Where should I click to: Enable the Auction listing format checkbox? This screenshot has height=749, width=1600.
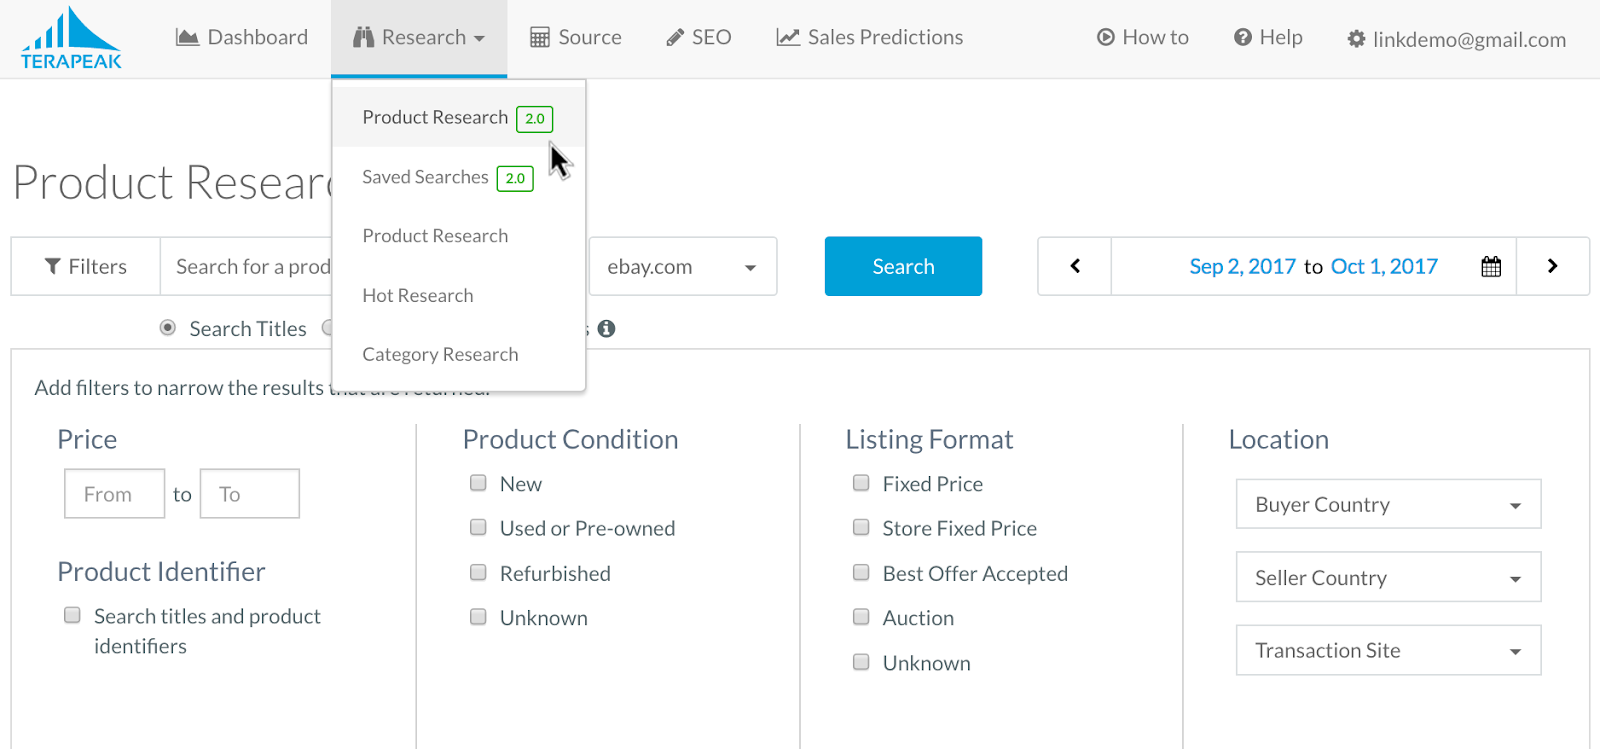coord(861,617)
